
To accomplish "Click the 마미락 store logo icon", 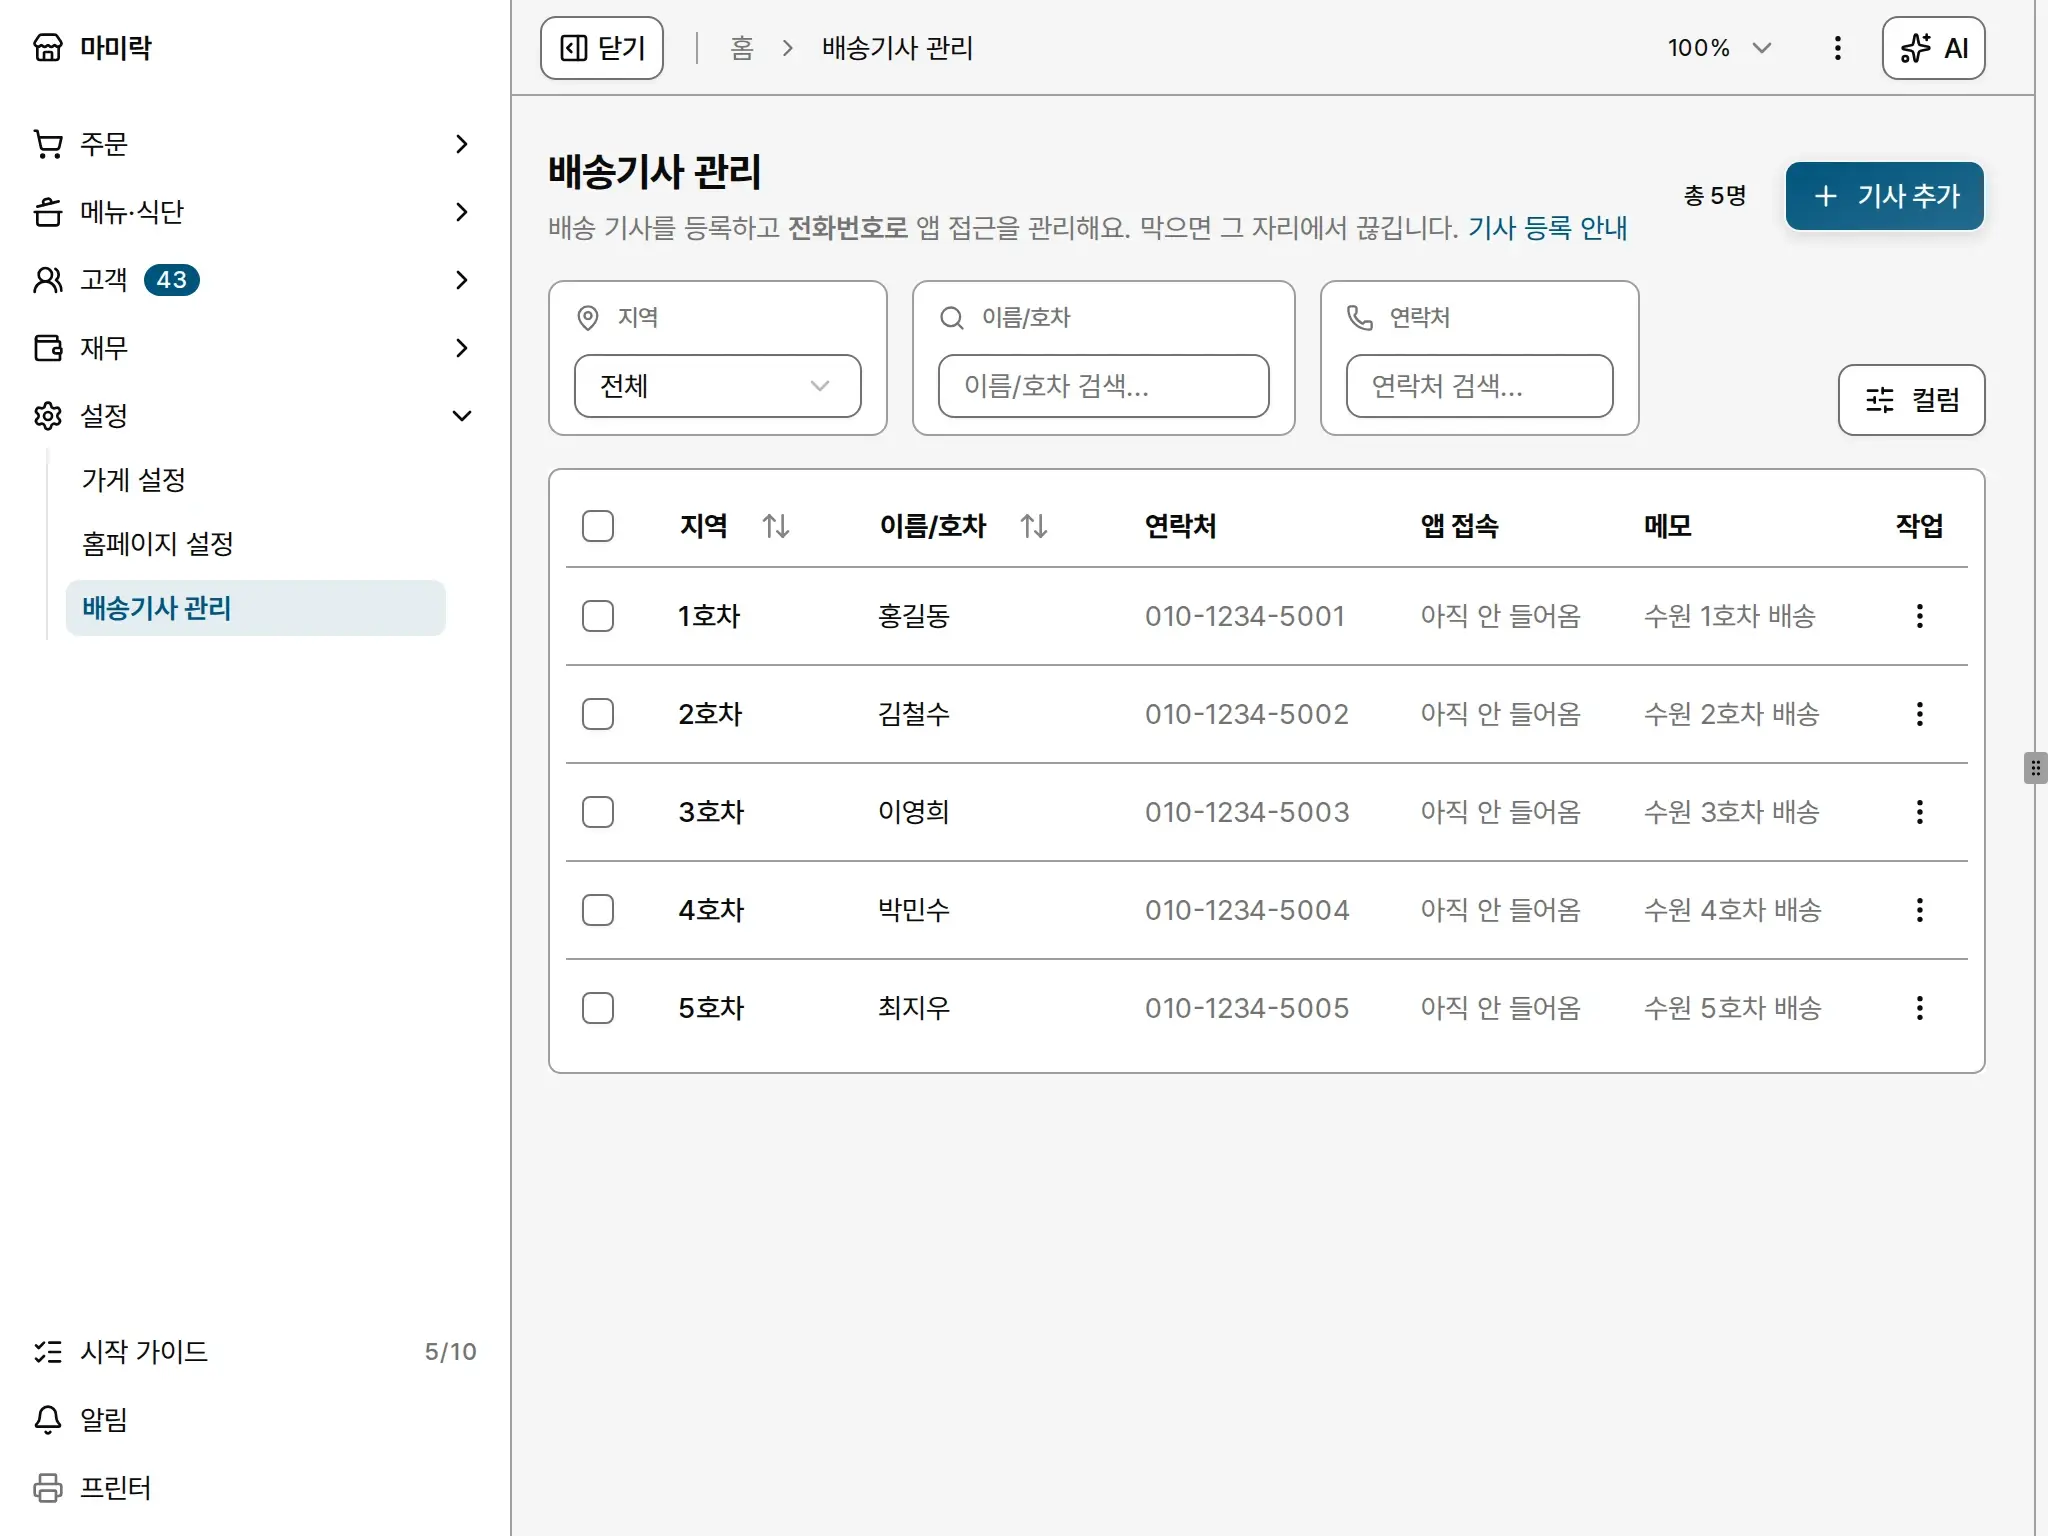I will [x=48, y=47].
